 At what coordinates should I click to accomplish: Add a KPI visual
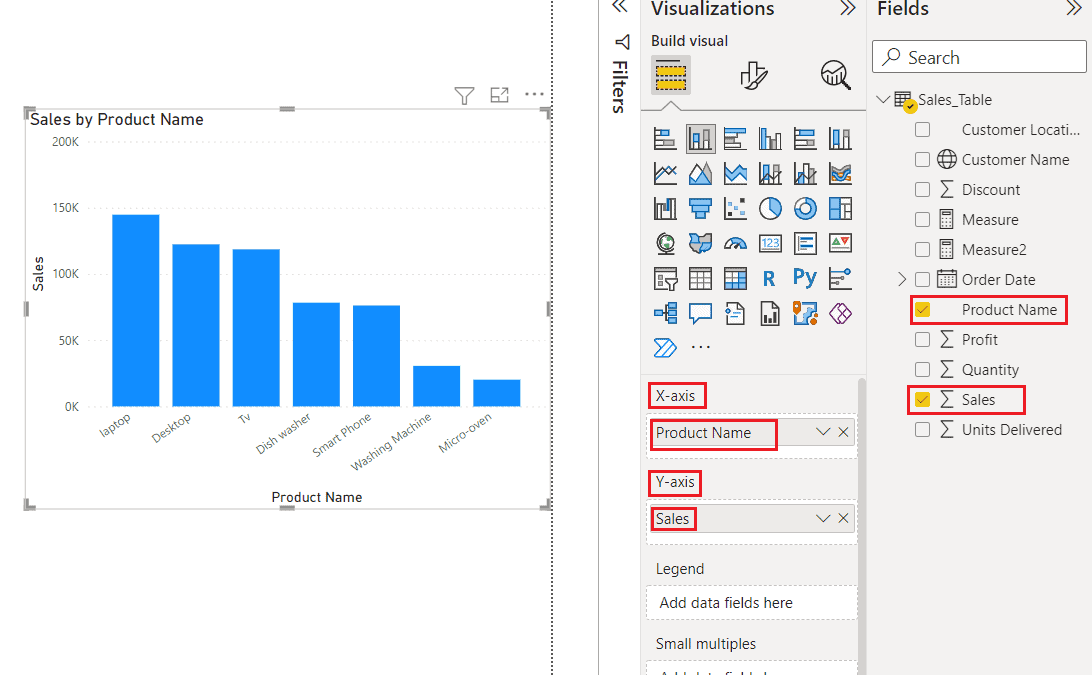840,243
